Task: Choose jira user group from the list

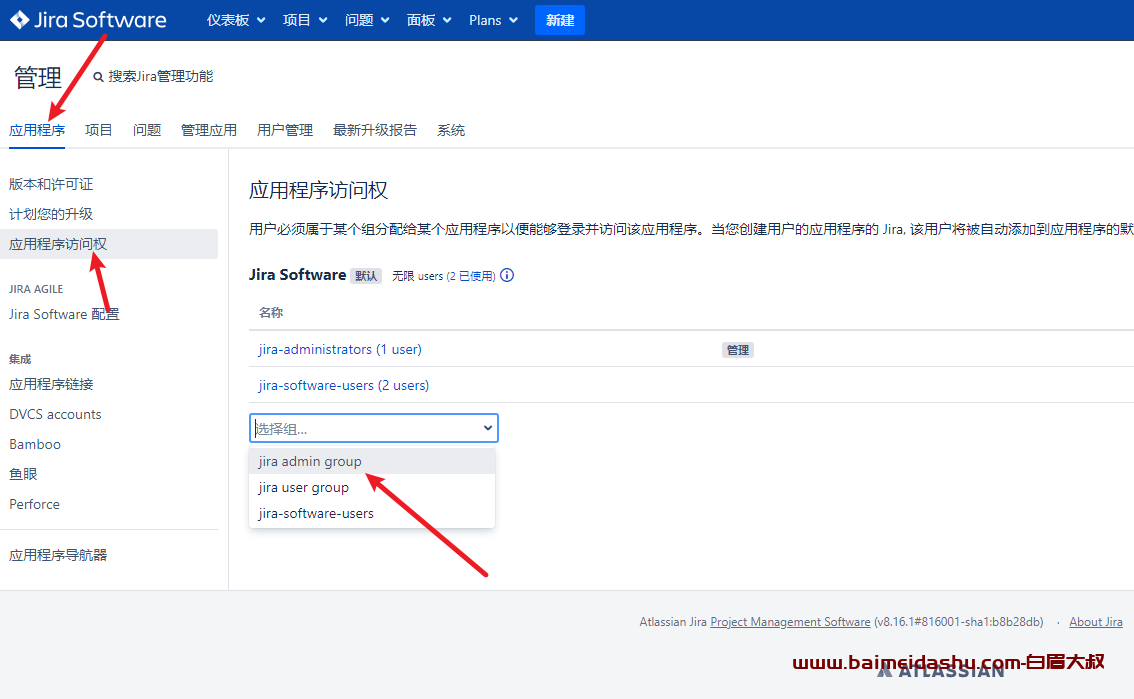Action: 372,487
